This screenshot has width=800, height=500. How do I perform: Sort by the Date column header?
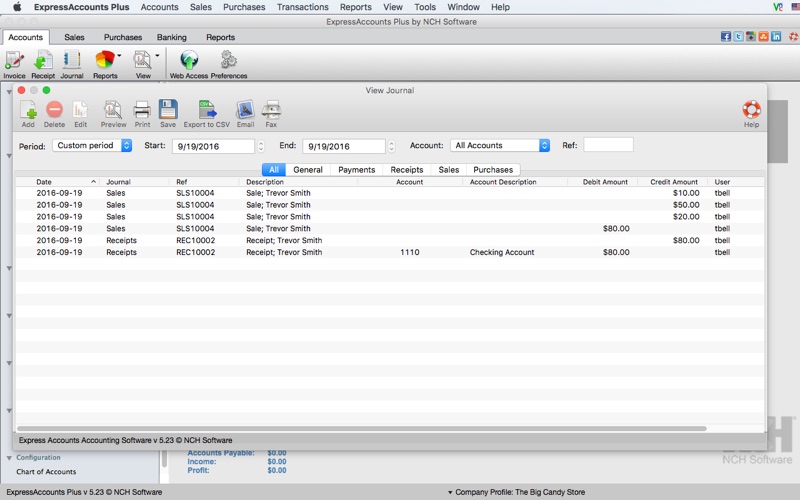pyautogui.click(x=57, y=182)
